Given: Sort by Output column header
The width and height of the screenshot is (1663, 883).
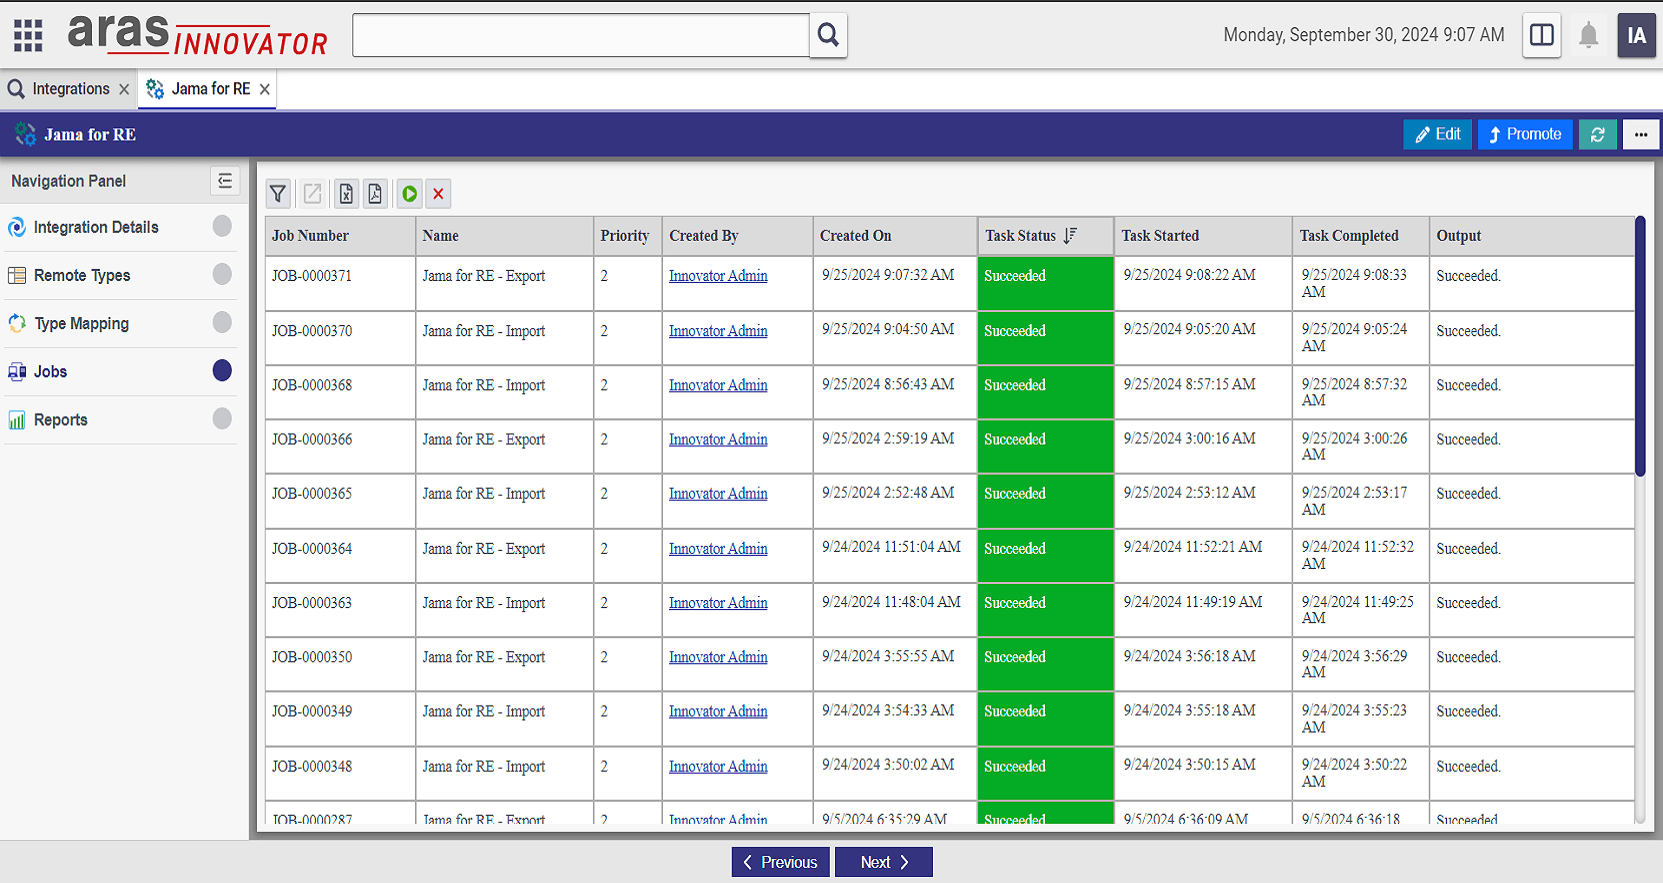Looking at the screenshot, I should [x=1532, y=236].
